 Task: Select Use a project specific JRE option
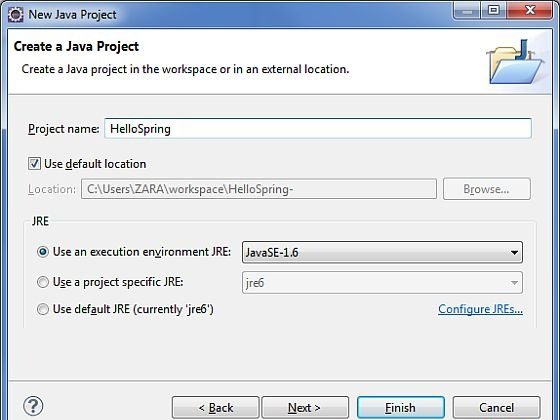click(43, 282)
